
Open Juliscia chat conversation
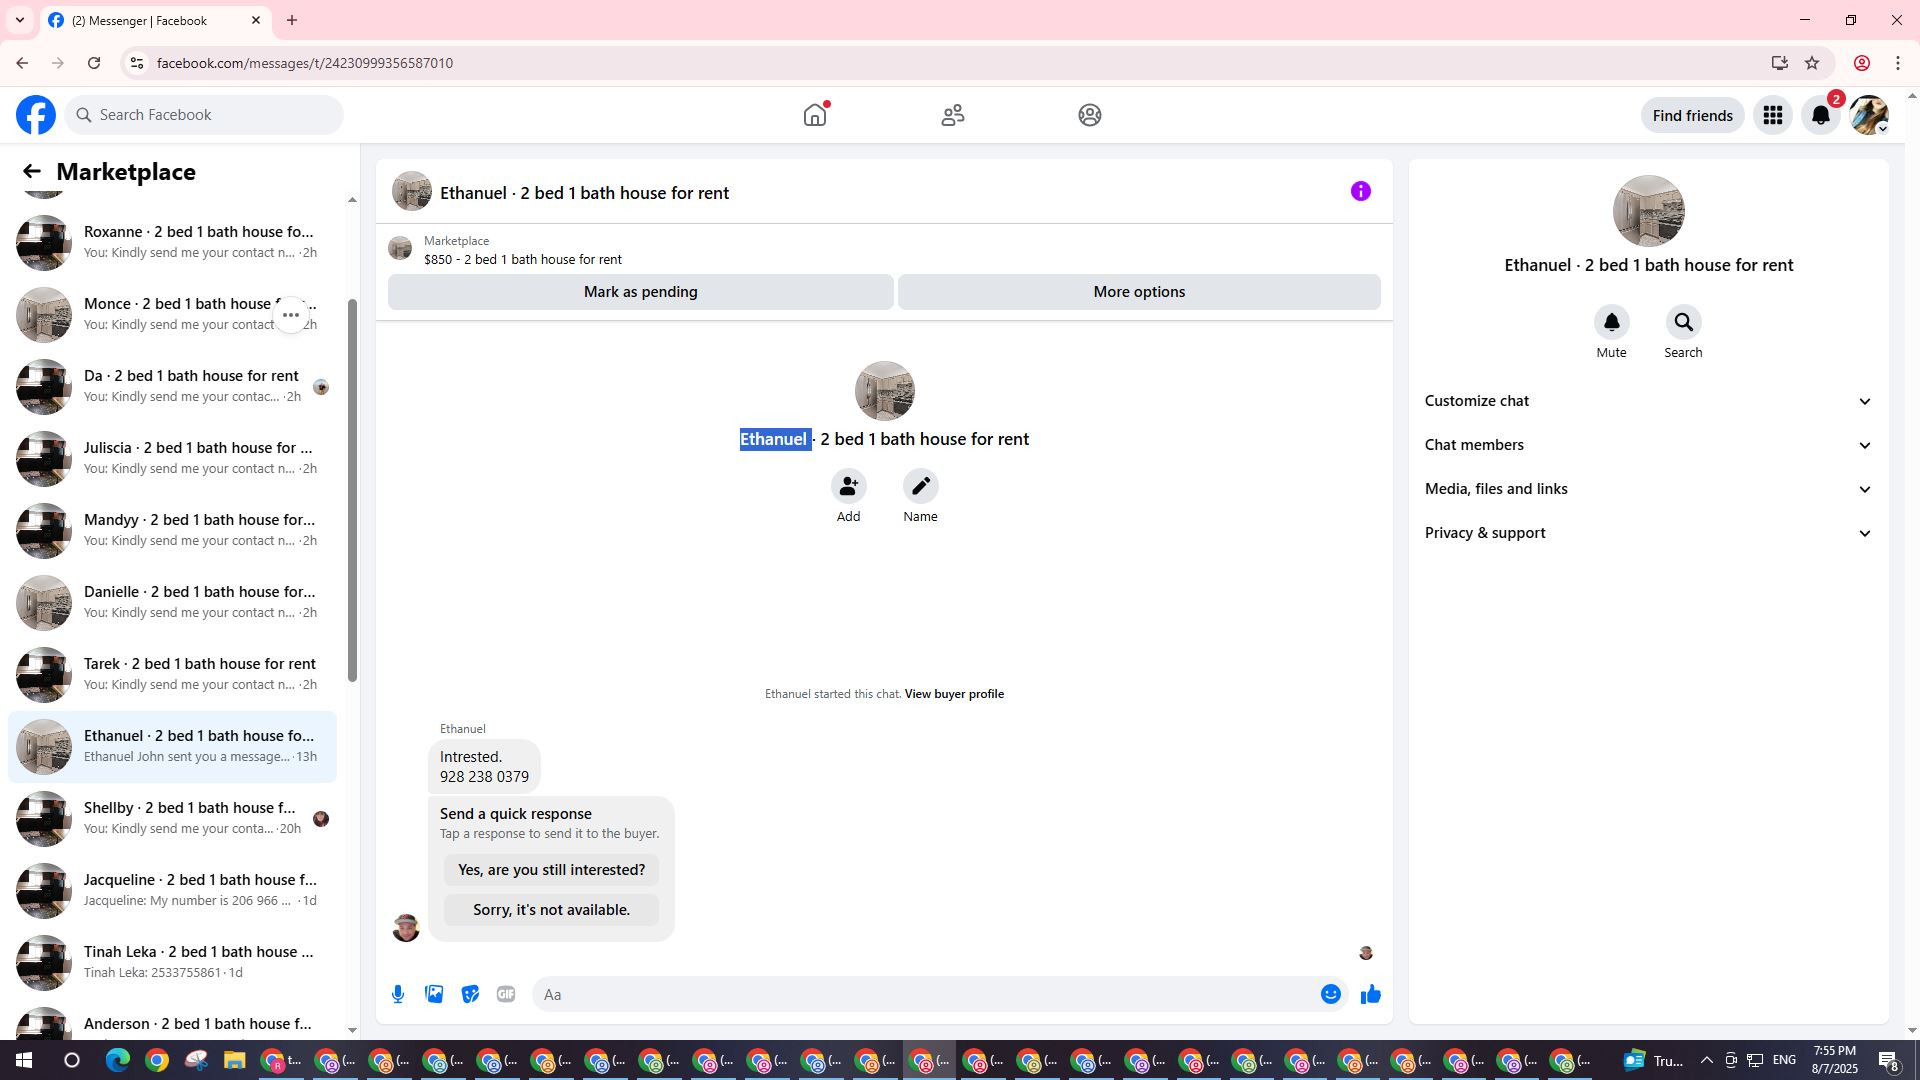(x=172, y=458)
